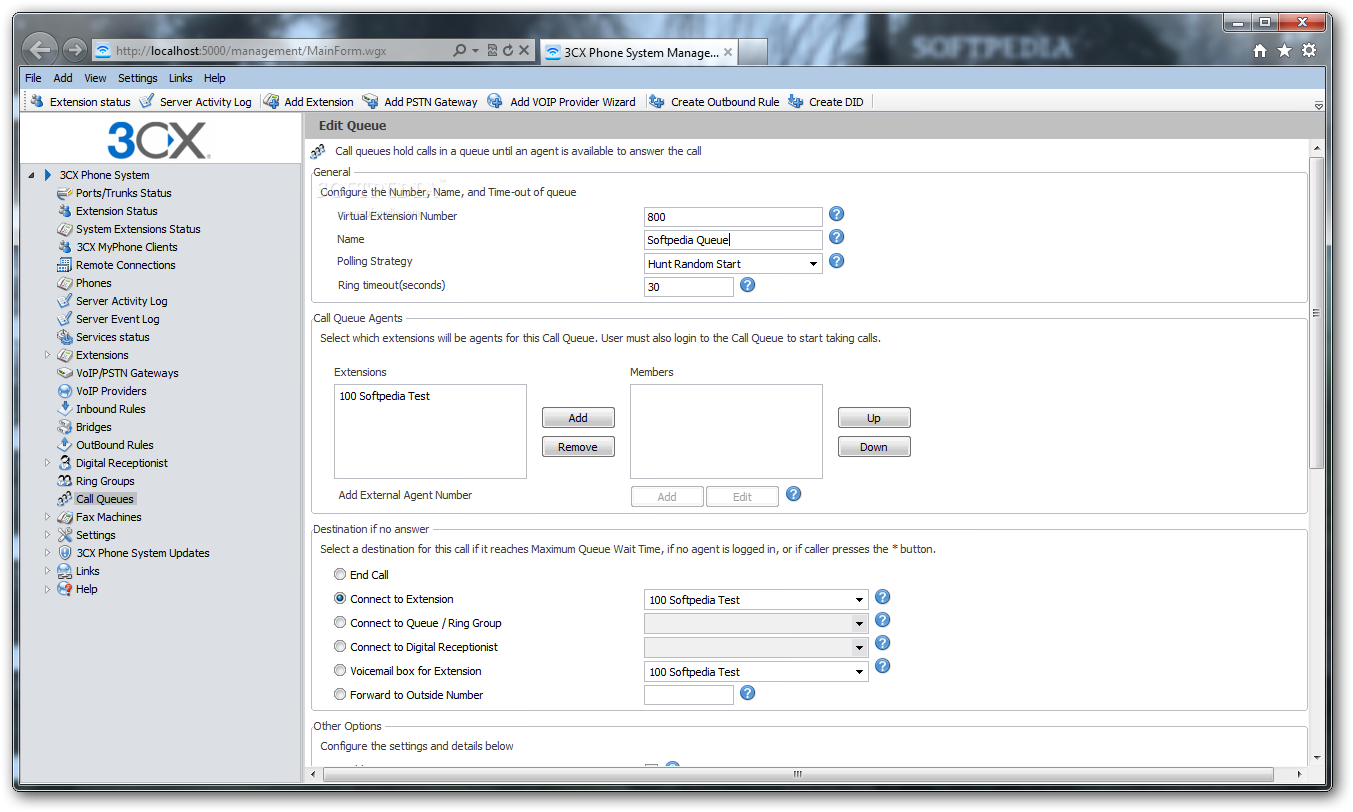1353x812 pixels.
Task: Click the Ring timeout input field
Action: (x=689, y=287)
